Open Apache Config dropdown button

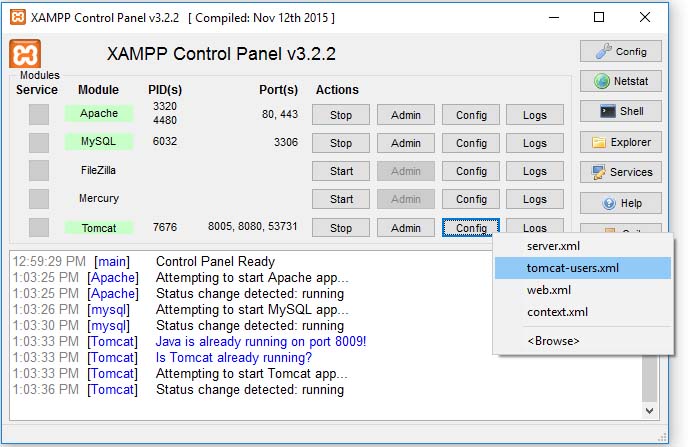[471, 115]
